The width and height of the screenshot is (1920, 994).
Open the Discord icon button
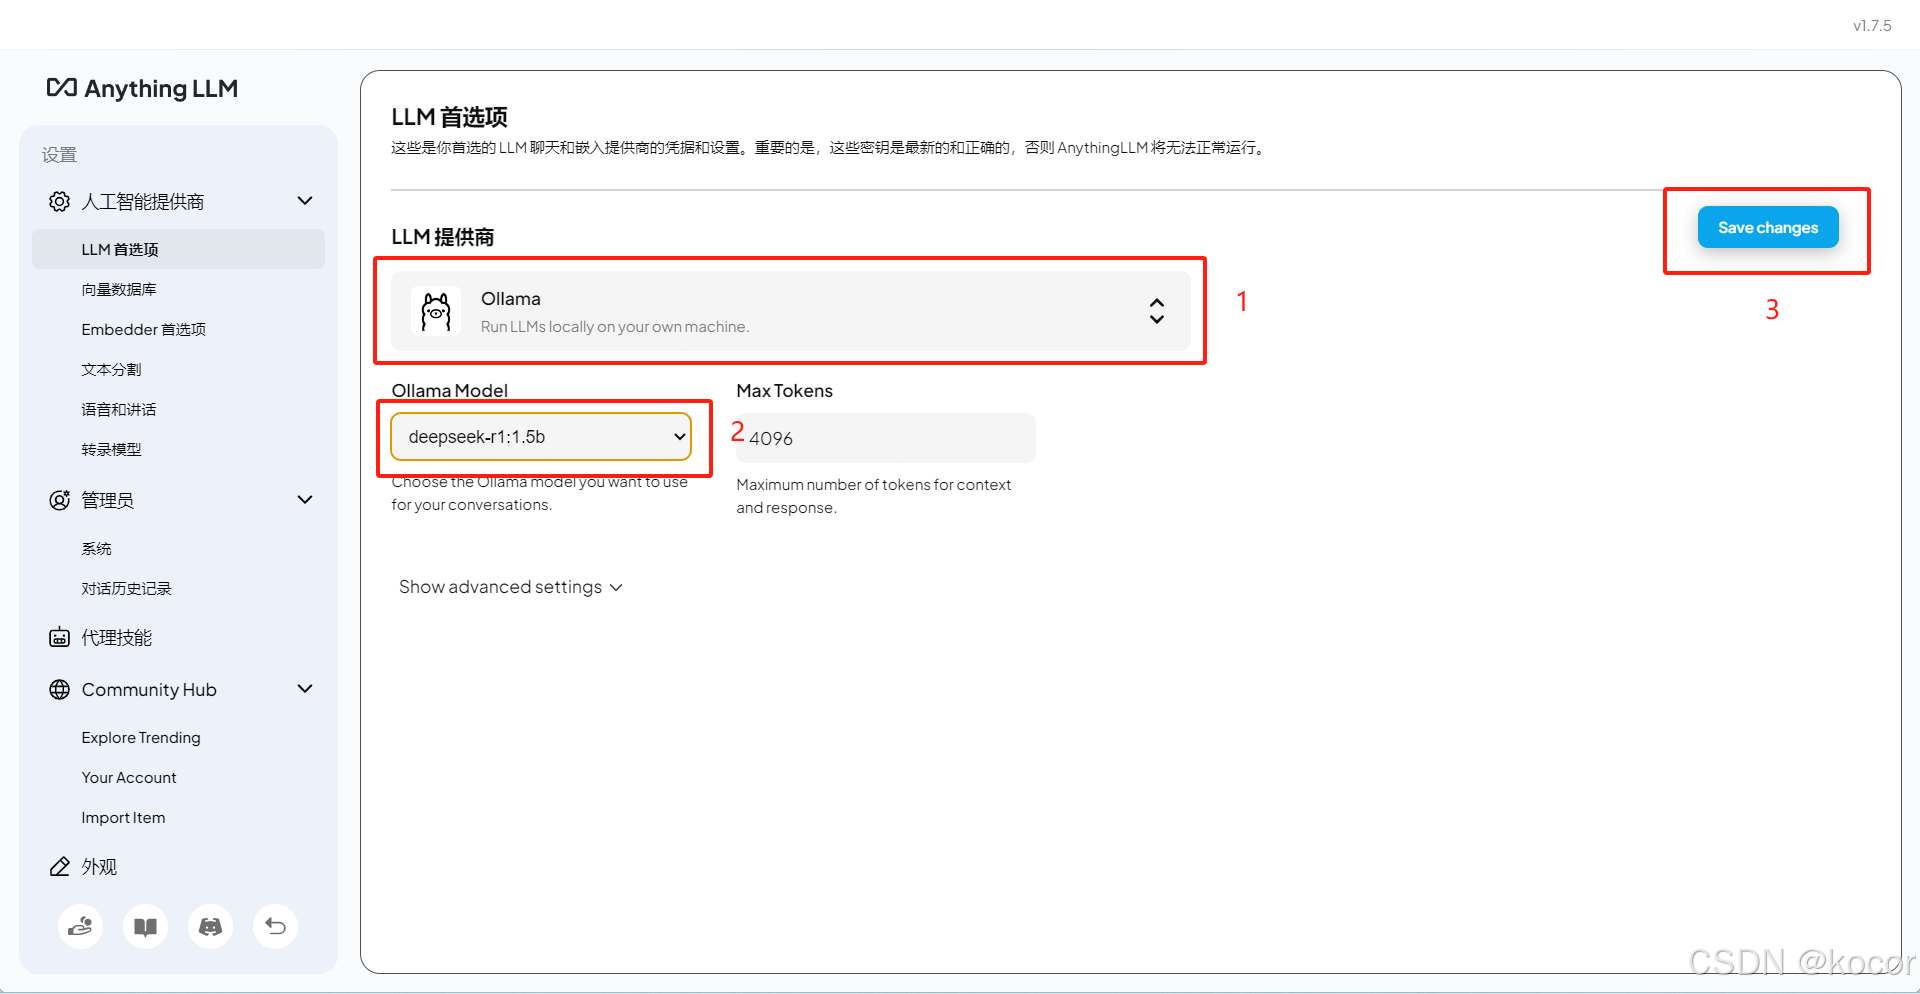tap(210, 926)
